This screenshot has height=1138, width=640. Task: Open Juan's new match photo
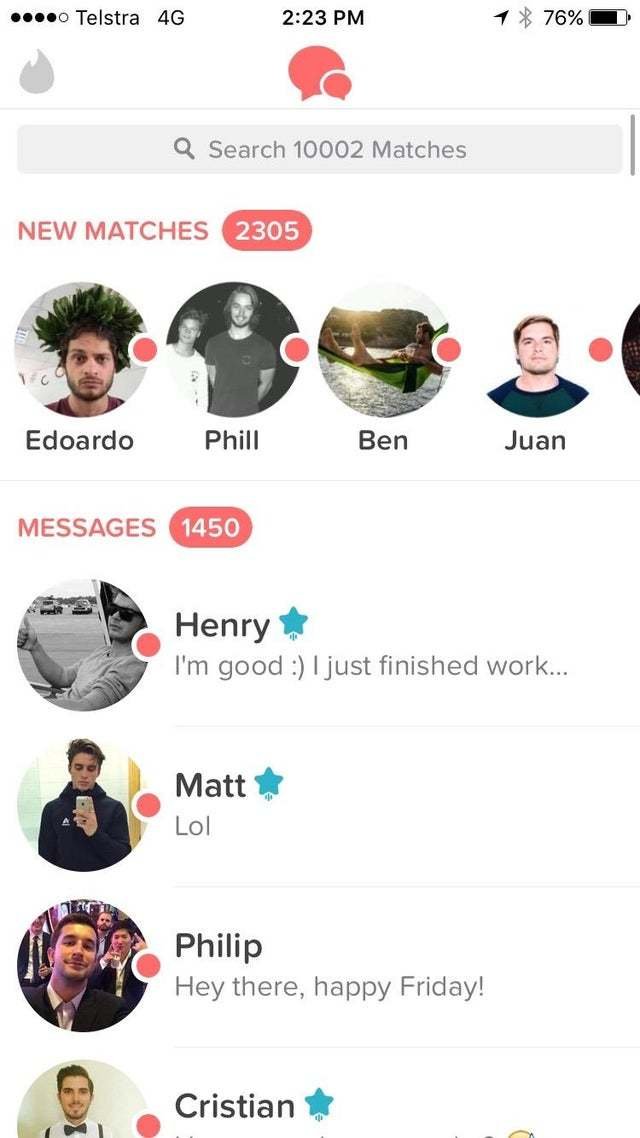point(536,349)
